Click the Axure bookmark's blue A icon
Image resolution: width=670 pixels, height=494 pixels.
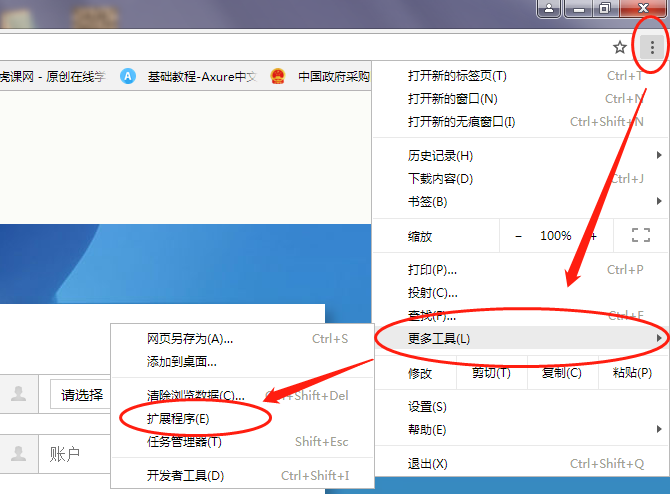(x=128, y=76)
